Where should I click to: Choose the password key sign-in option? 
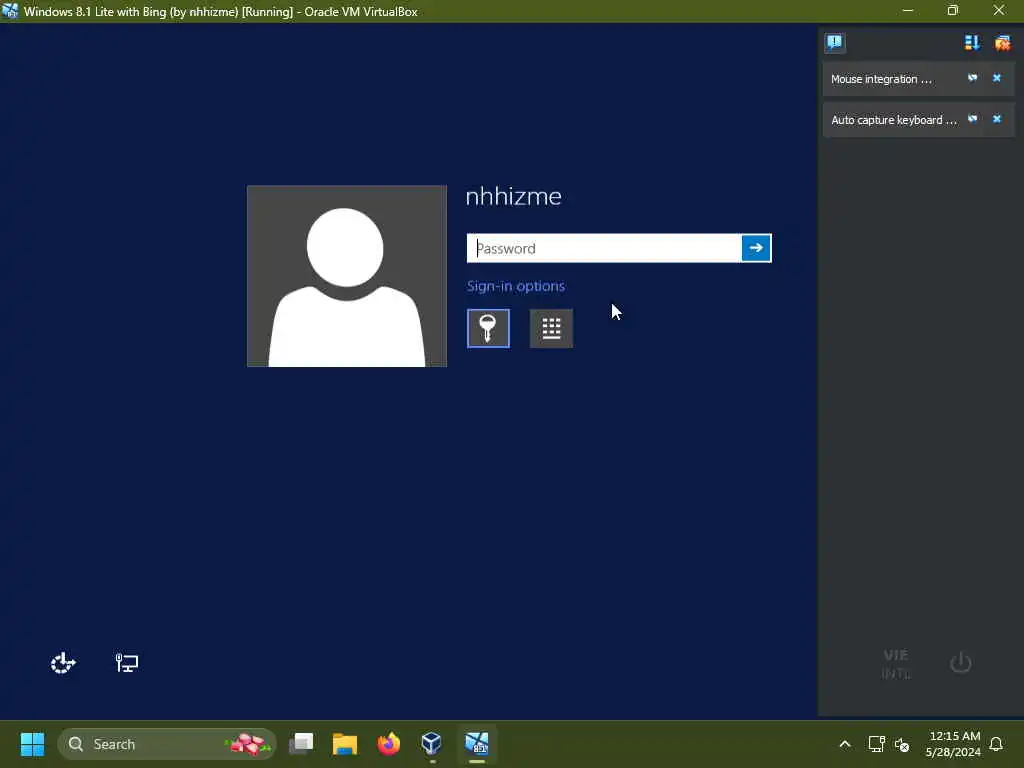[488, 328]
